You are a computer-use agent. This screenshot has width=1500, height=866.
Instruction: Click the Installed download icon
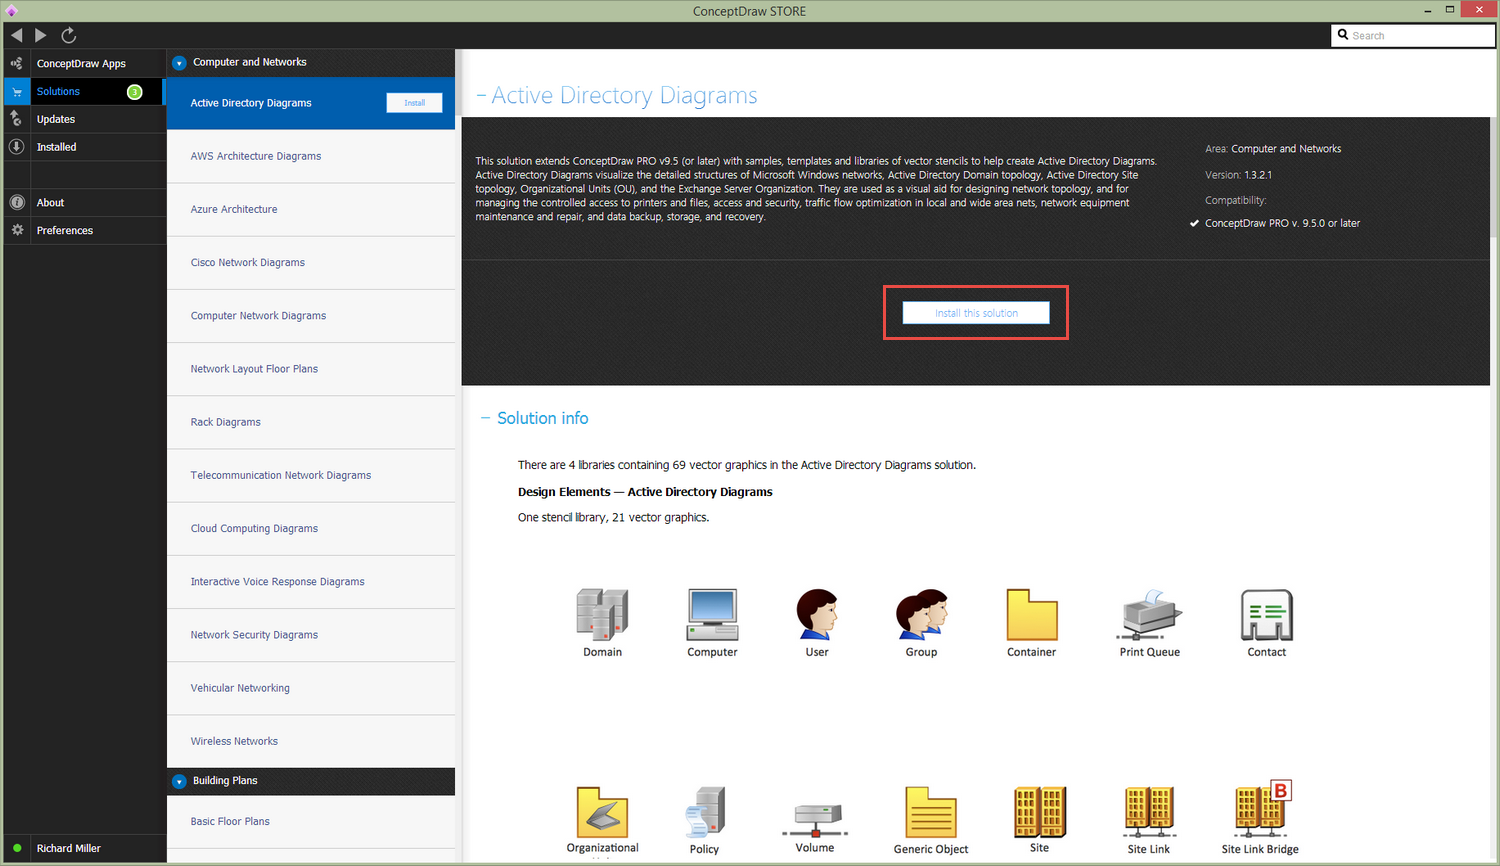click(17, 147)
